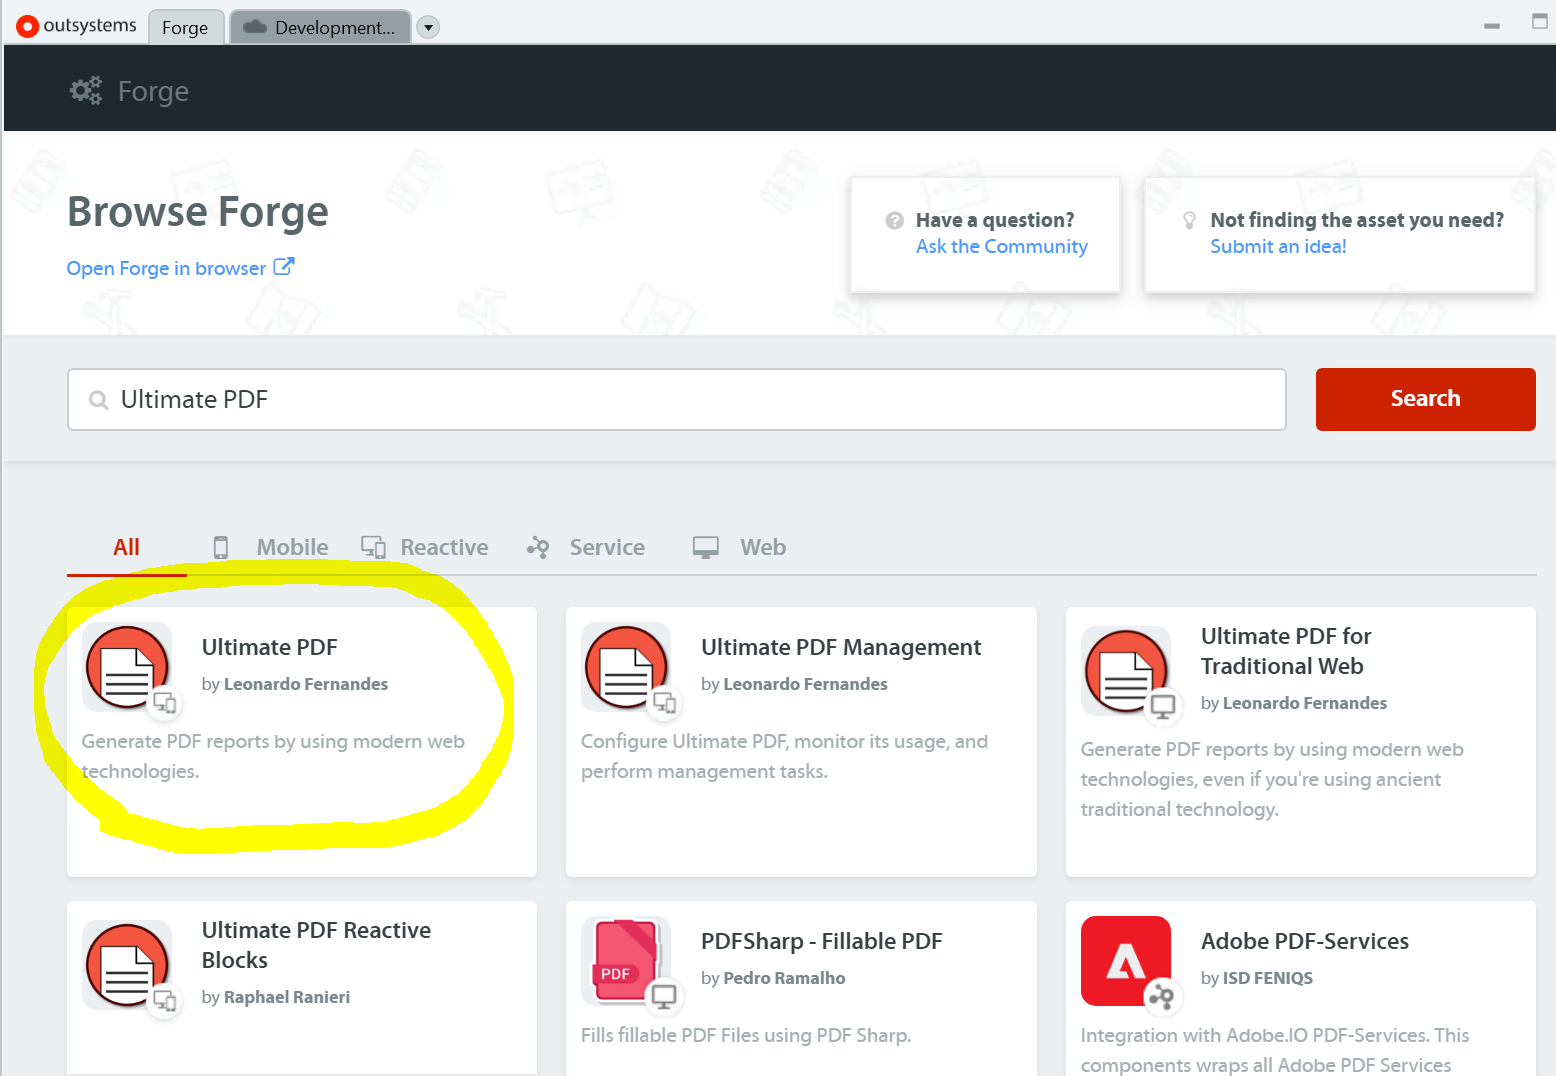Select the Web filter tab
The width and height of the screenshot is (1556, 1076).
pyautogui.click(x=740, y=547)
